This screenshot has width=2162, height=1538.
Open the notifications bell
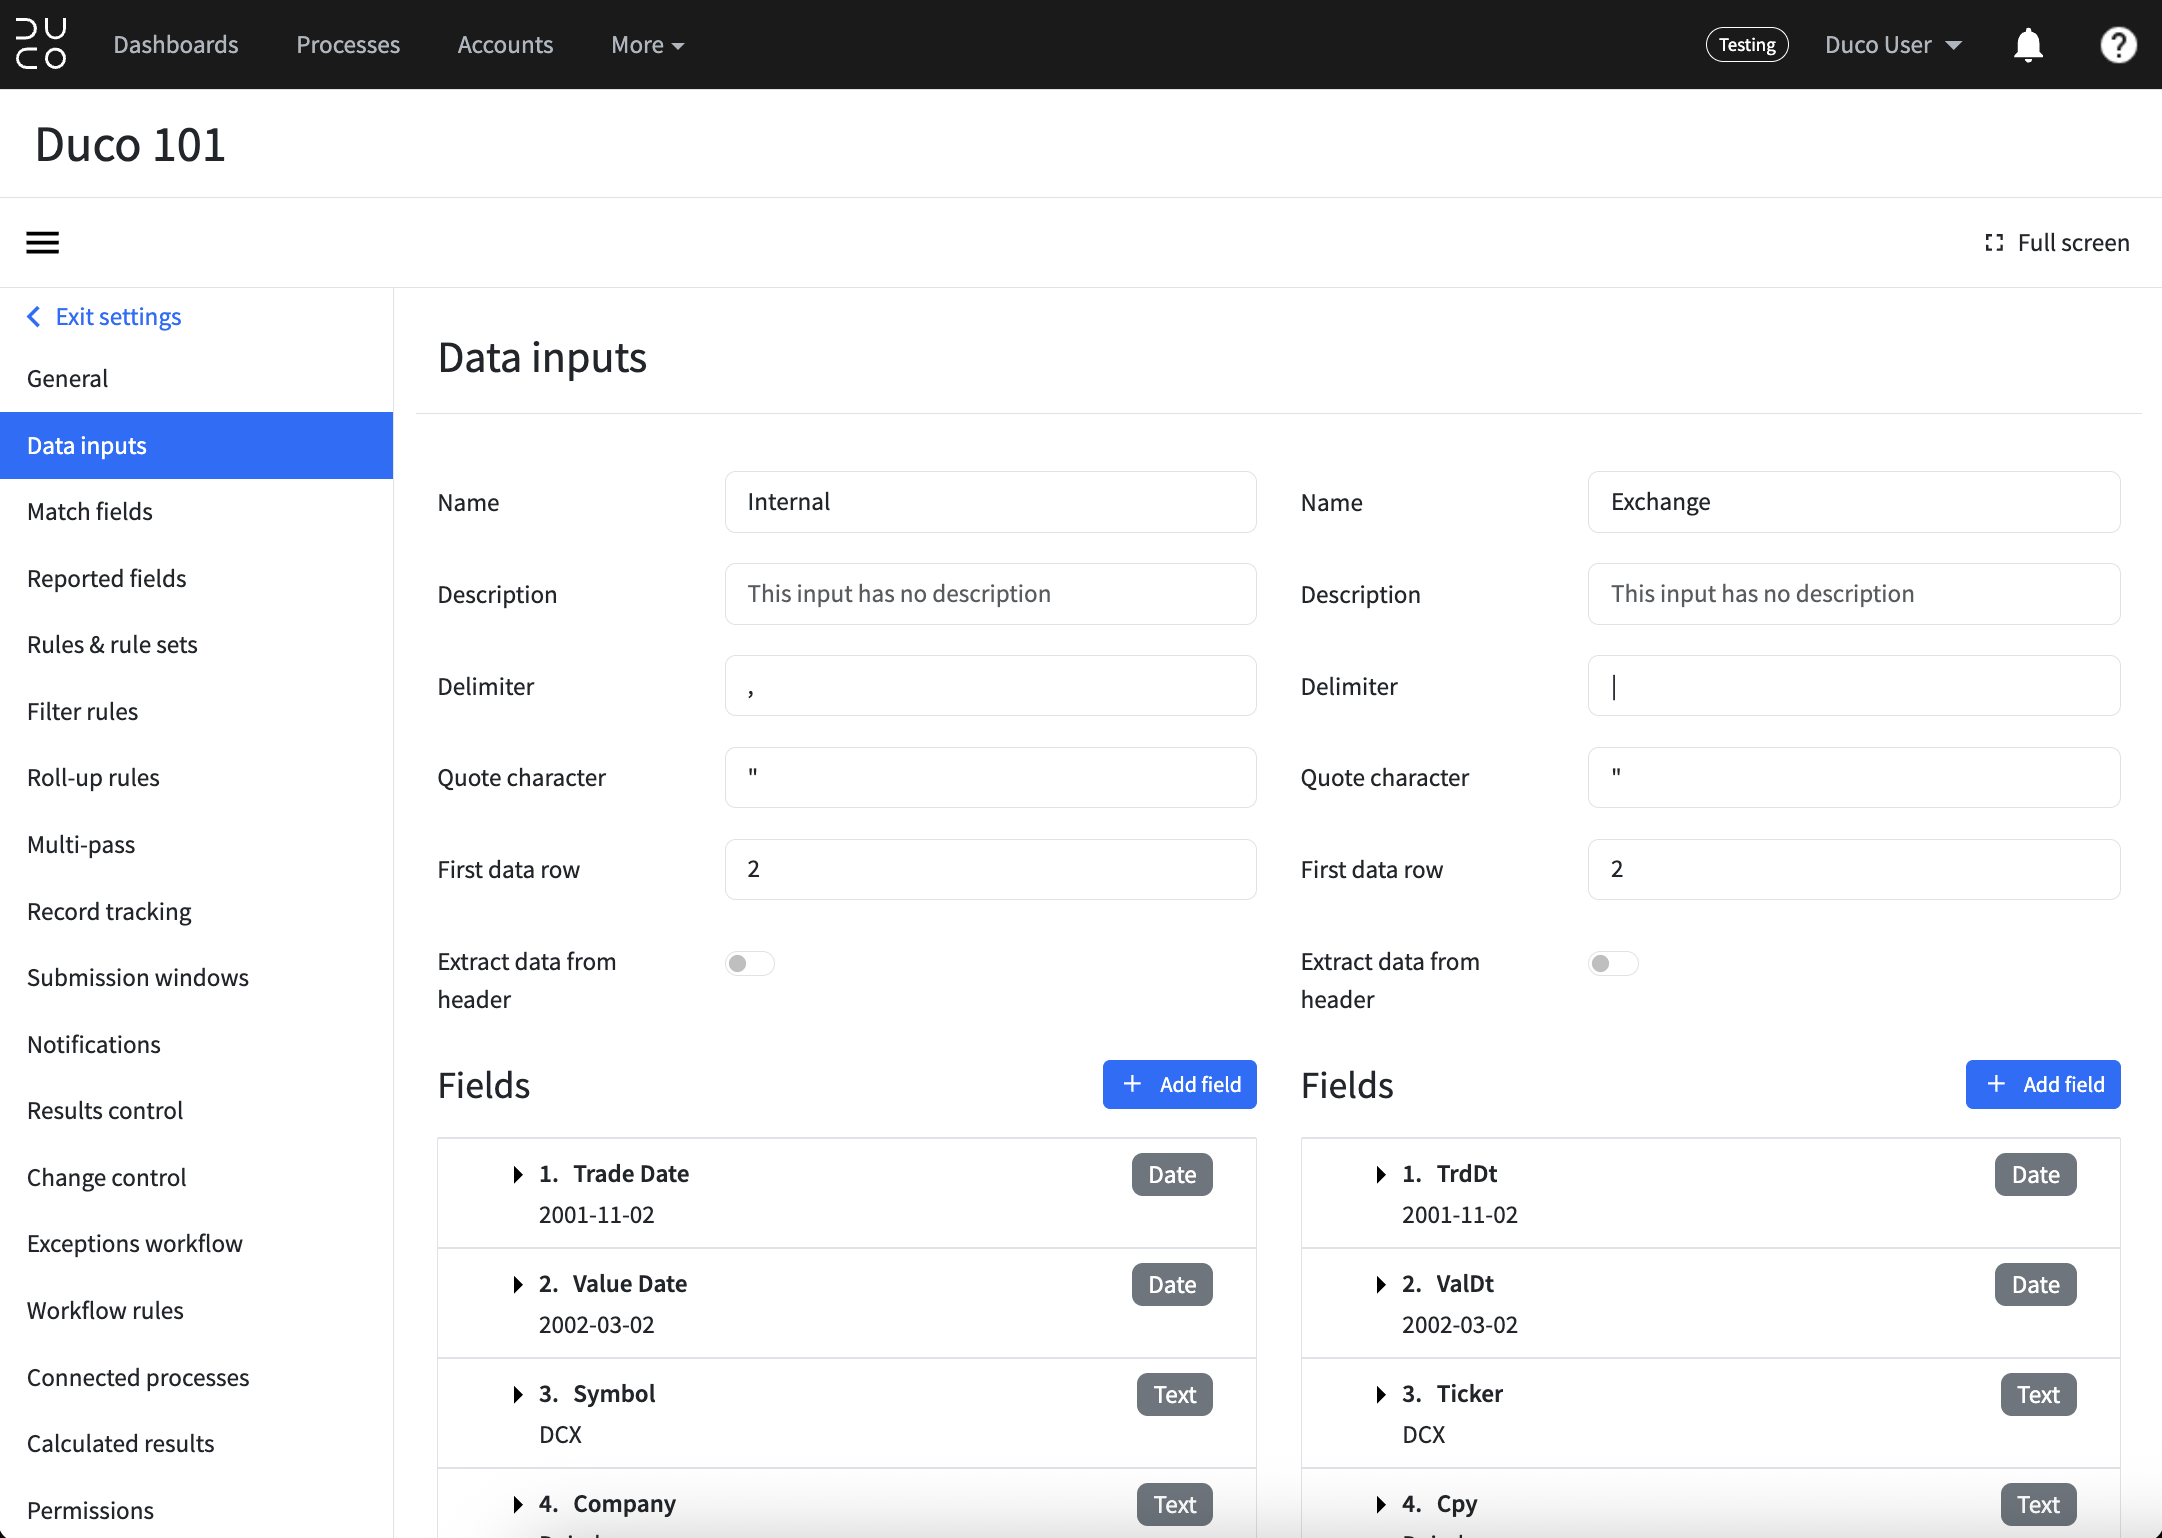click(x=2028, y=45)
